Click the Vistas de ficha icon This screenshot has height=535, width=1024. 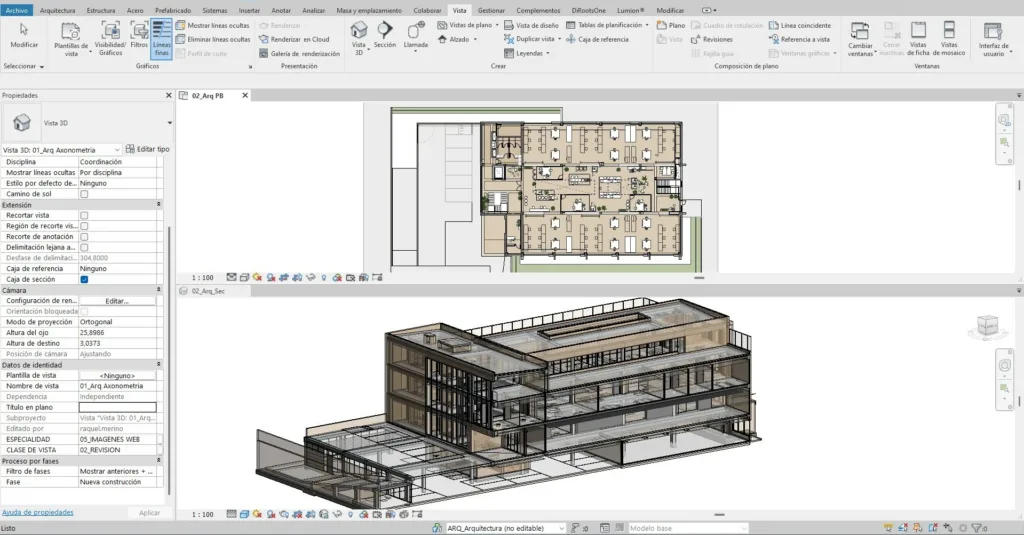tap(918, 35)
